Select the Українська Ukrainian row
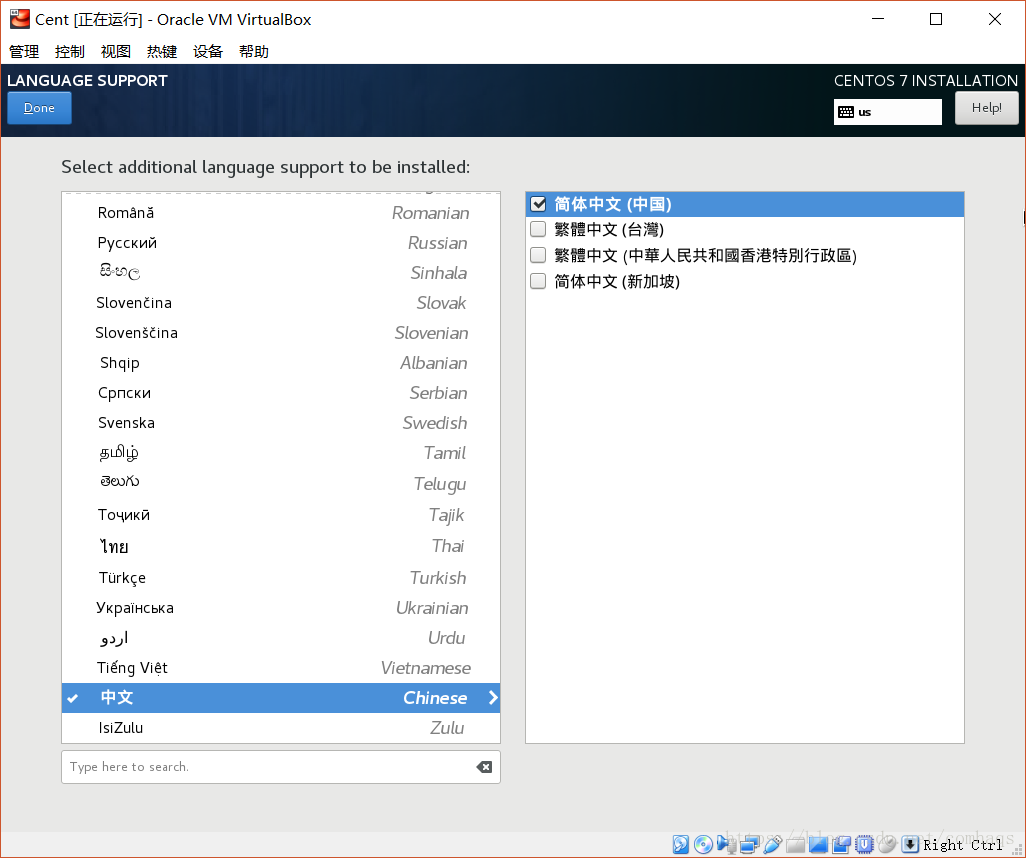Image resolution: width=1026 pixels, height=858 pixels. click(281, 608)
